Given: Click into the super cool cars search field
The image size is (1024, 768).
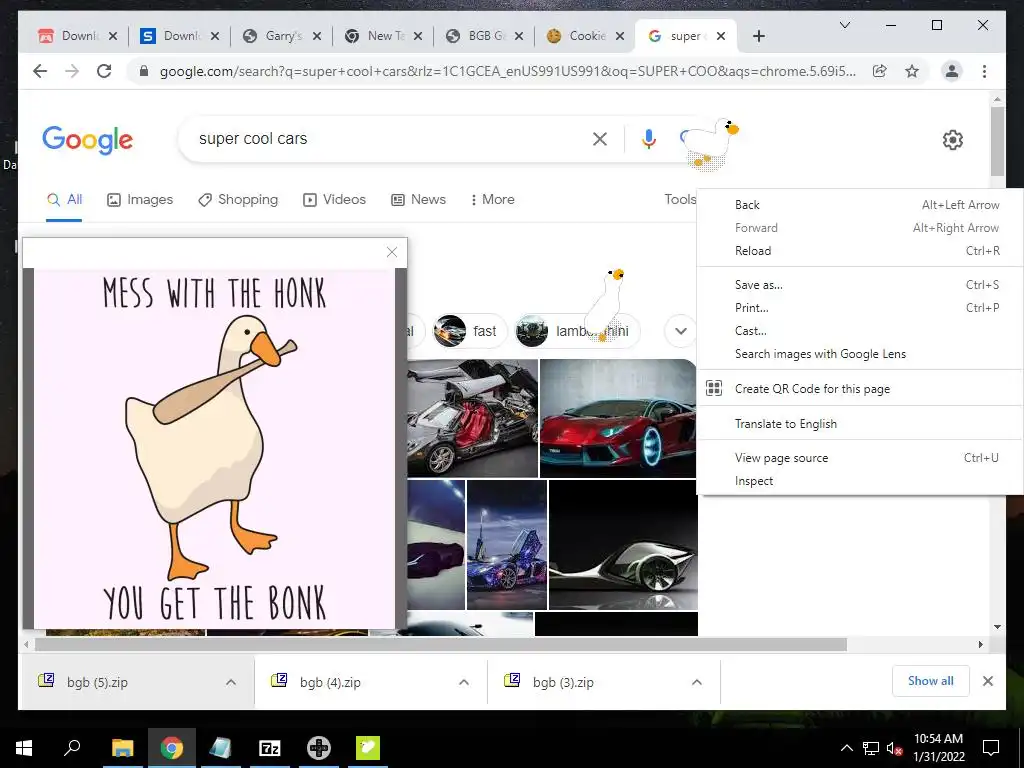Looking at the screenshot, I should coord(385,138).
